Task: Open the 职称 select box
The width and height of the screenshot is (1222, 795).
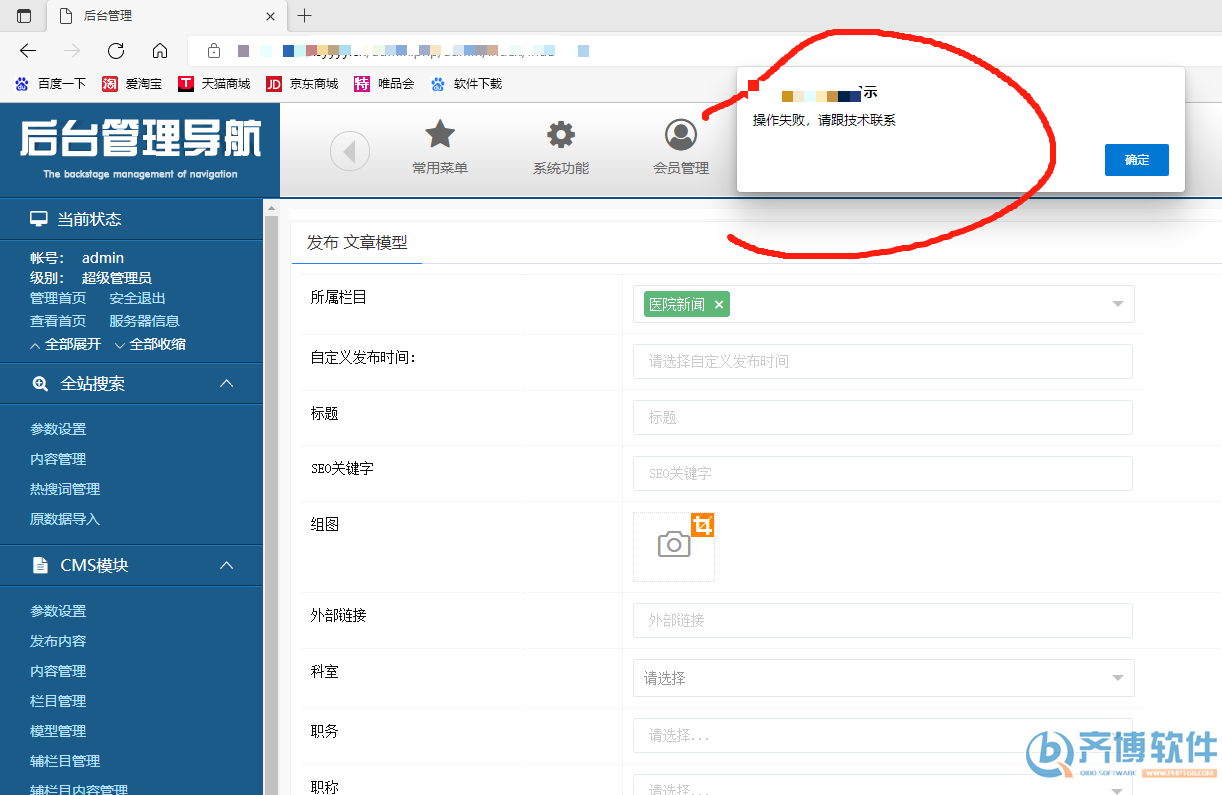Action: [x=883, y=787]
